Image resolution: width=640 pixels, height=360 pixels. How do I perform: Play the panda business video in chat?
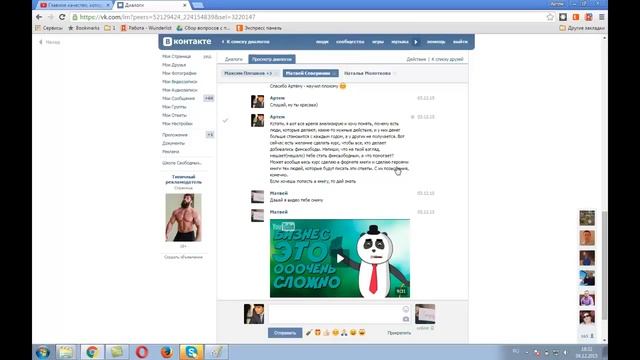click(340, 258)
